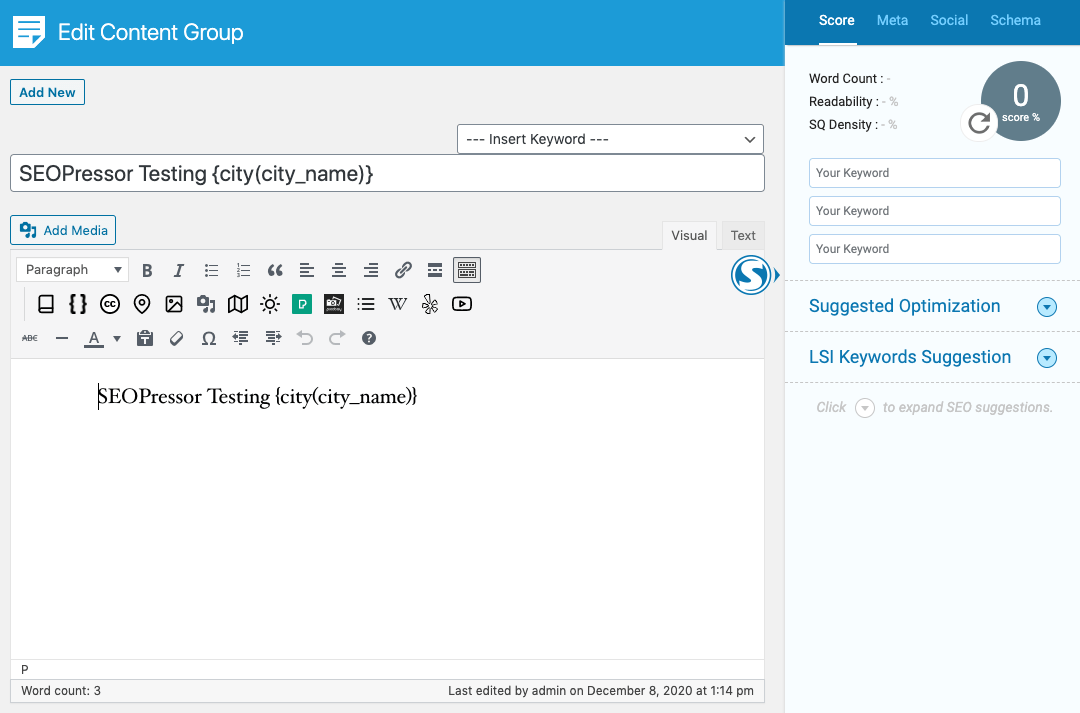1080x713 pixels.
Task: Click the Add Media button
Action: tap(63, 230)
